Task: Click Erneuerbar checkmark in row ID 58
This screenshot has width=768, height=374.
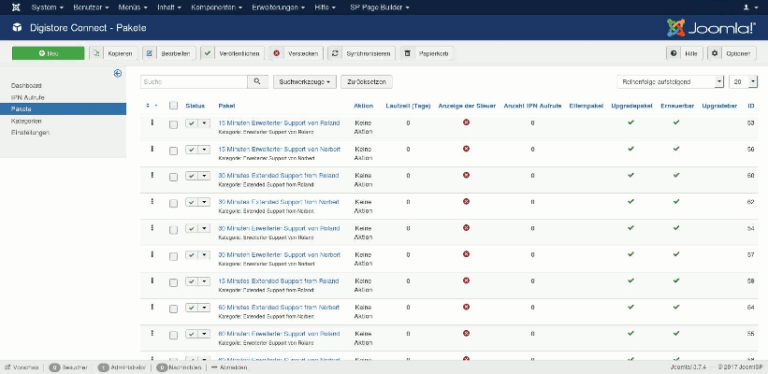Action: [676, 280]
